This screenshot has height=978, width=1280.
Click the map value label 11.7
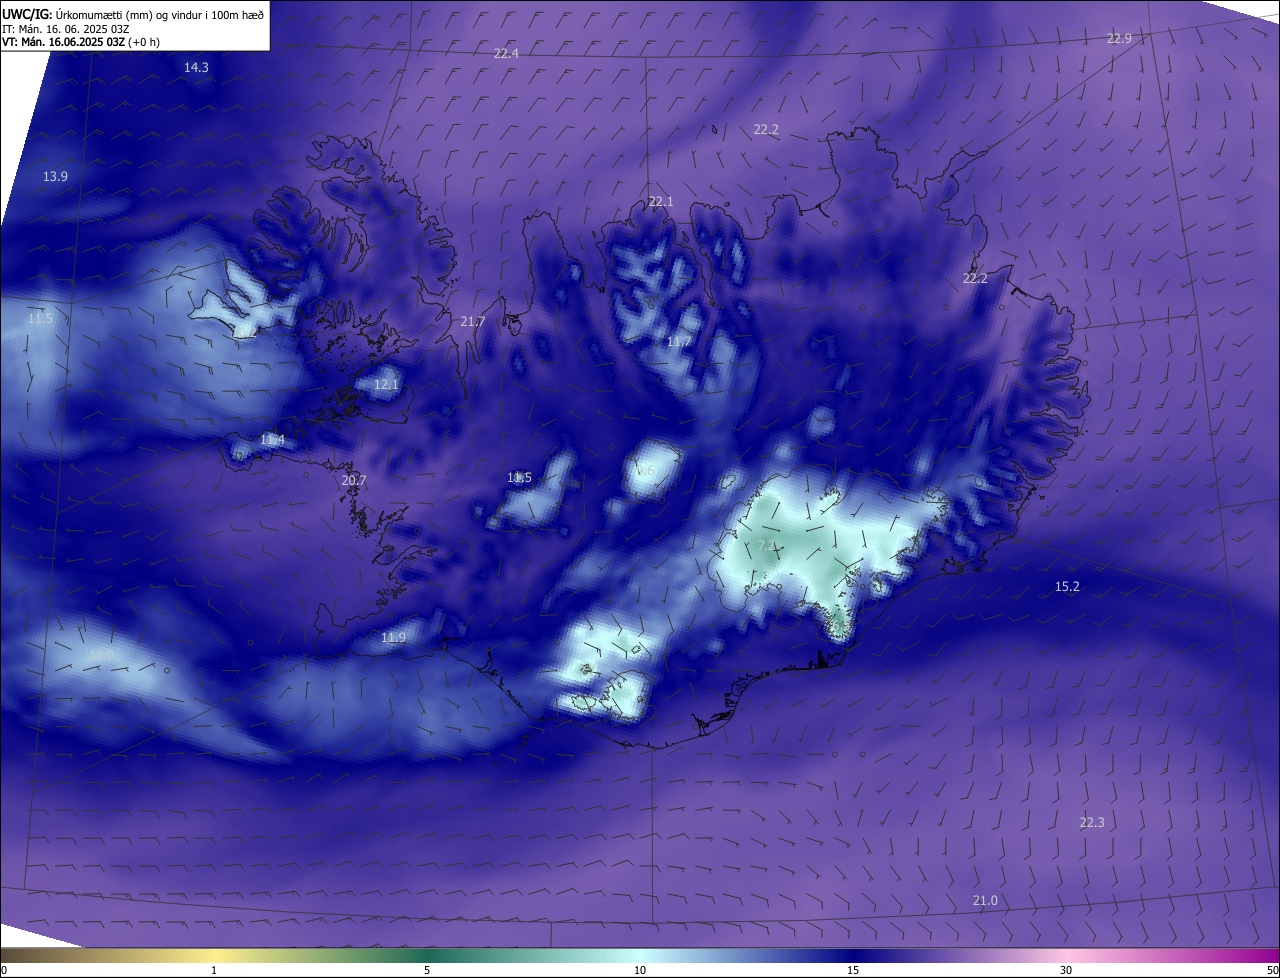click(x=679, y=342)
